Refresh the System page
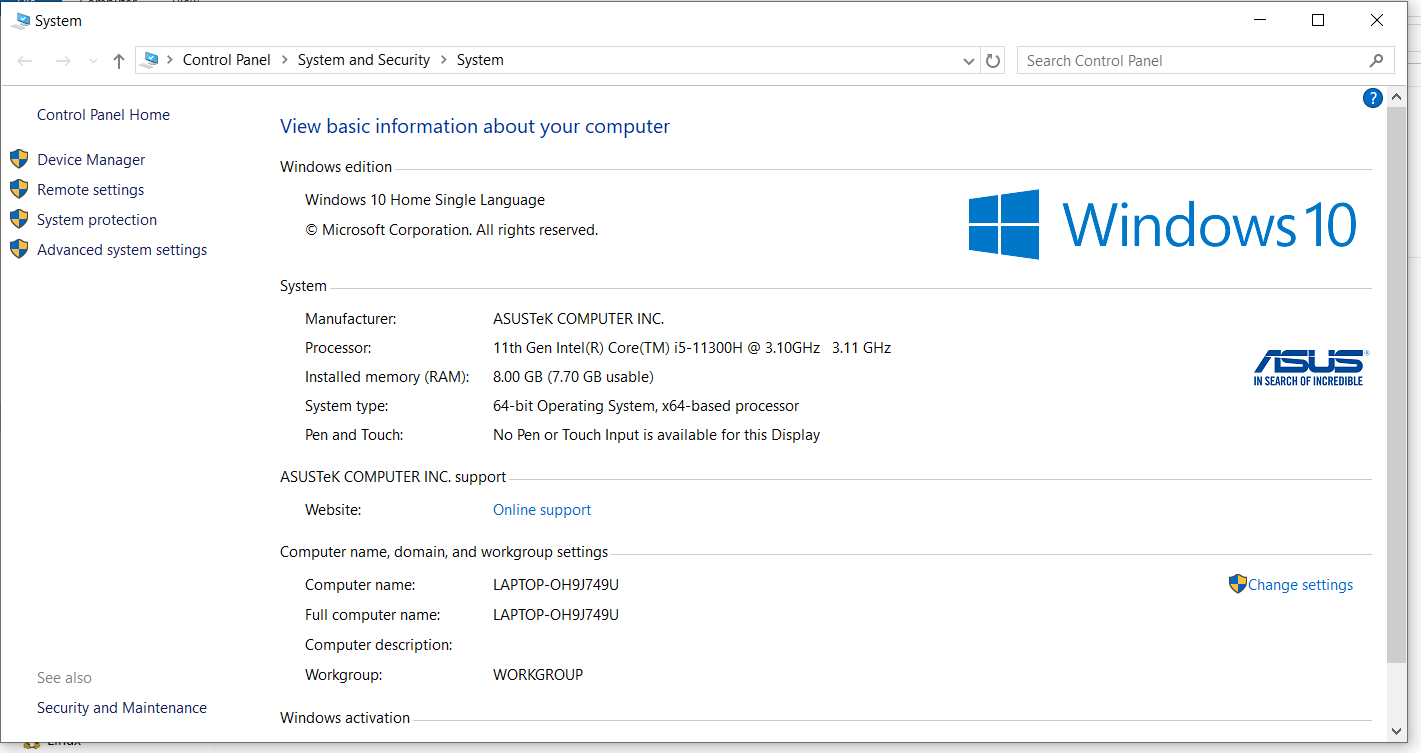Image resolution: width=1421 pixels, height=753 pixels. tap(993, 61)
